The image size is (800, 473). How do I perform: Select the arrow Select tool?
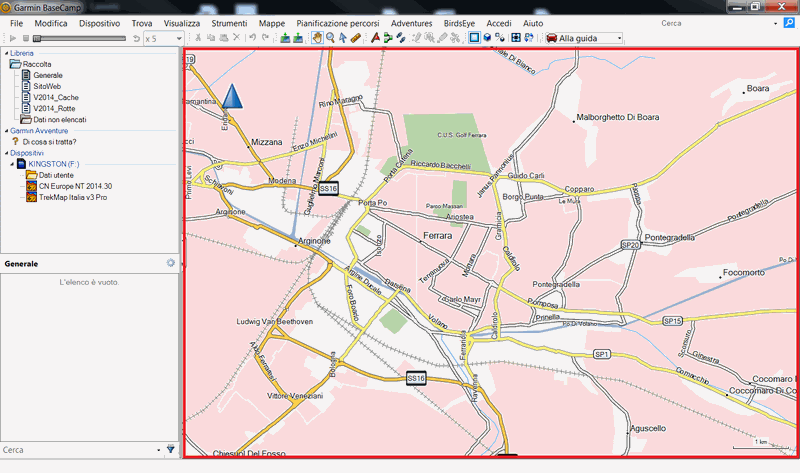343,38
